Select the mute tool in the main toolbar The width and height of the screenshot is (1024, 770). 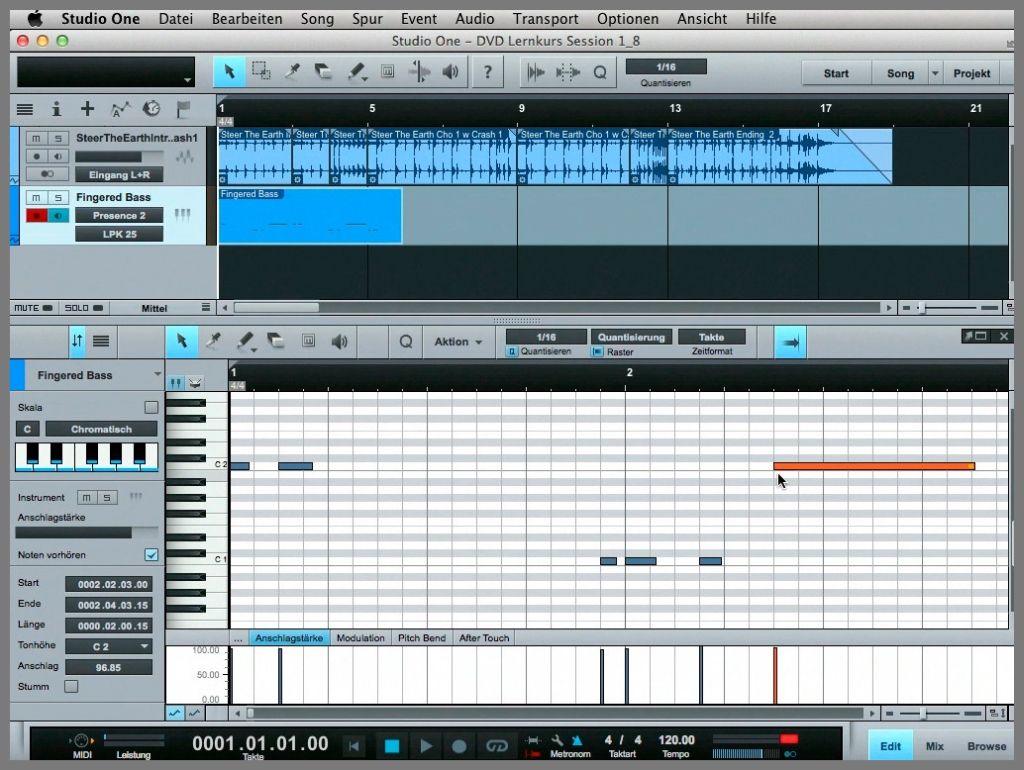point(387,71)
